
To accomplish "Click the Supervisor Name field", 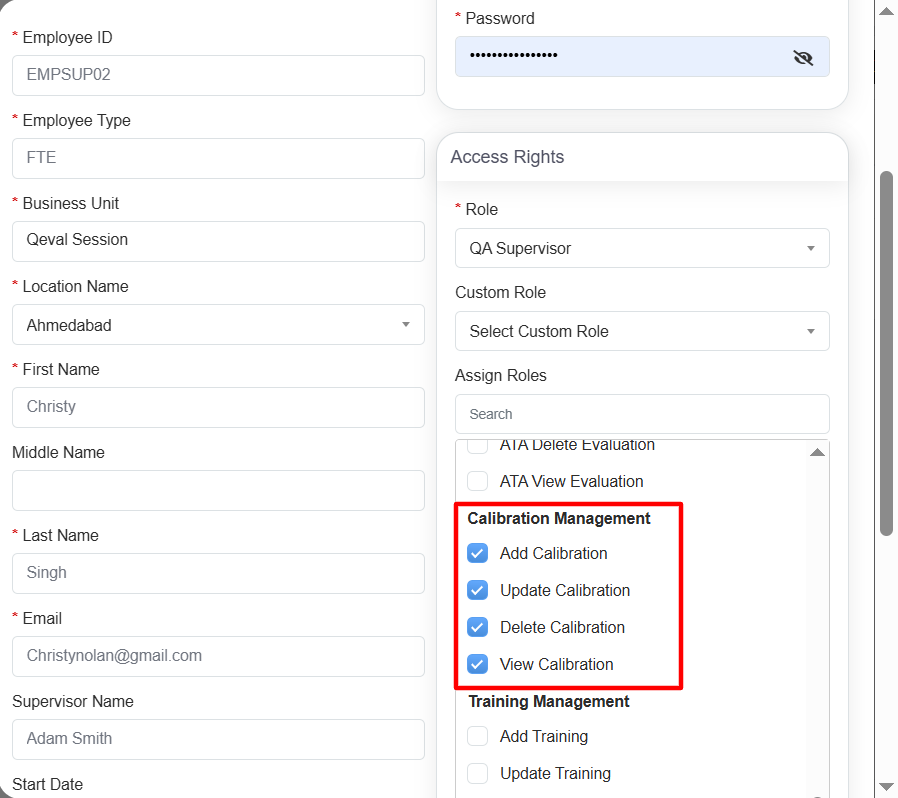I will click(x=218, y=739).
